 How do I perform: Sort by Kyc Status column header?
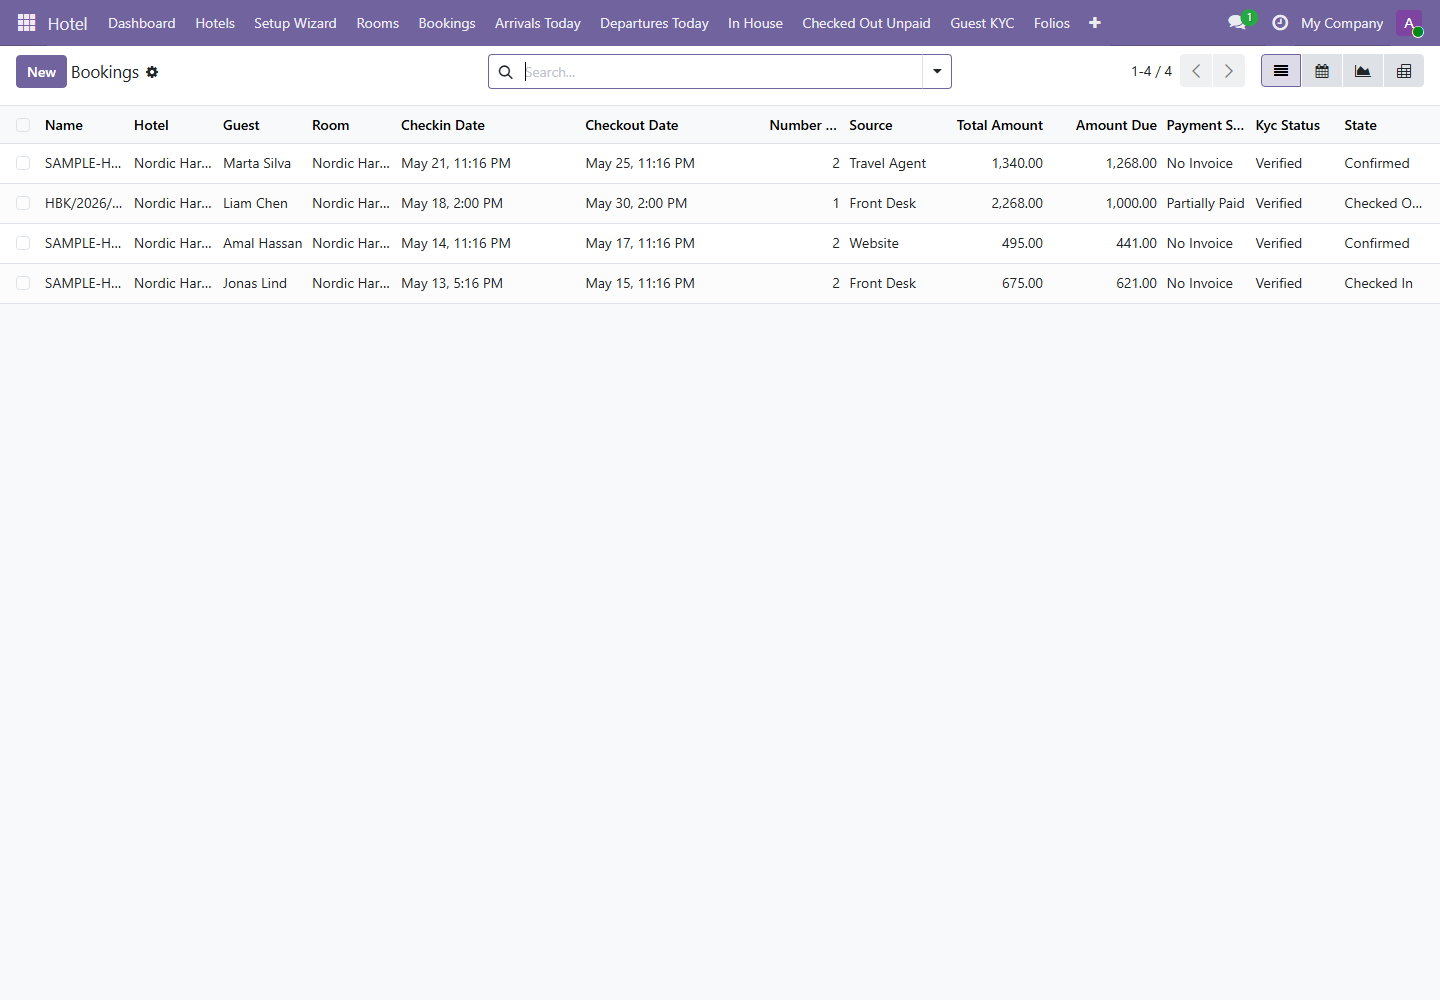[1288, 125]
